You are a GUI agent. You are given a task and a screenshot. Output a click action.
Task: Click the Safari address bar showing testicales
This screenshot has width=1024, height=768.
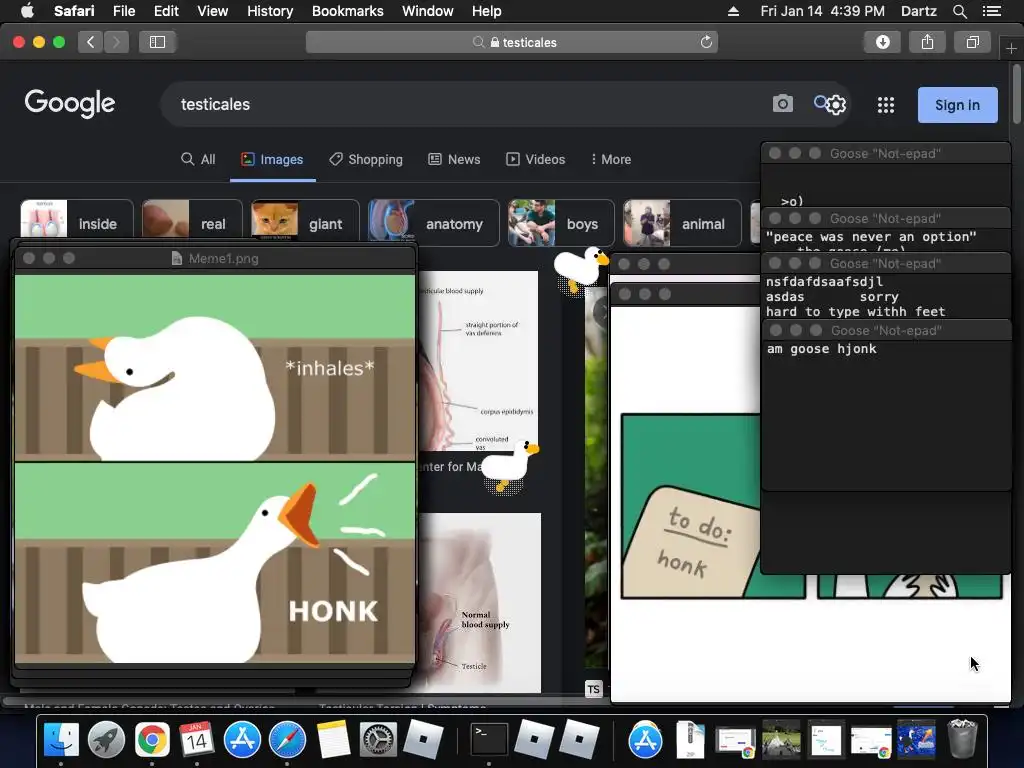(x=512, y=42)
